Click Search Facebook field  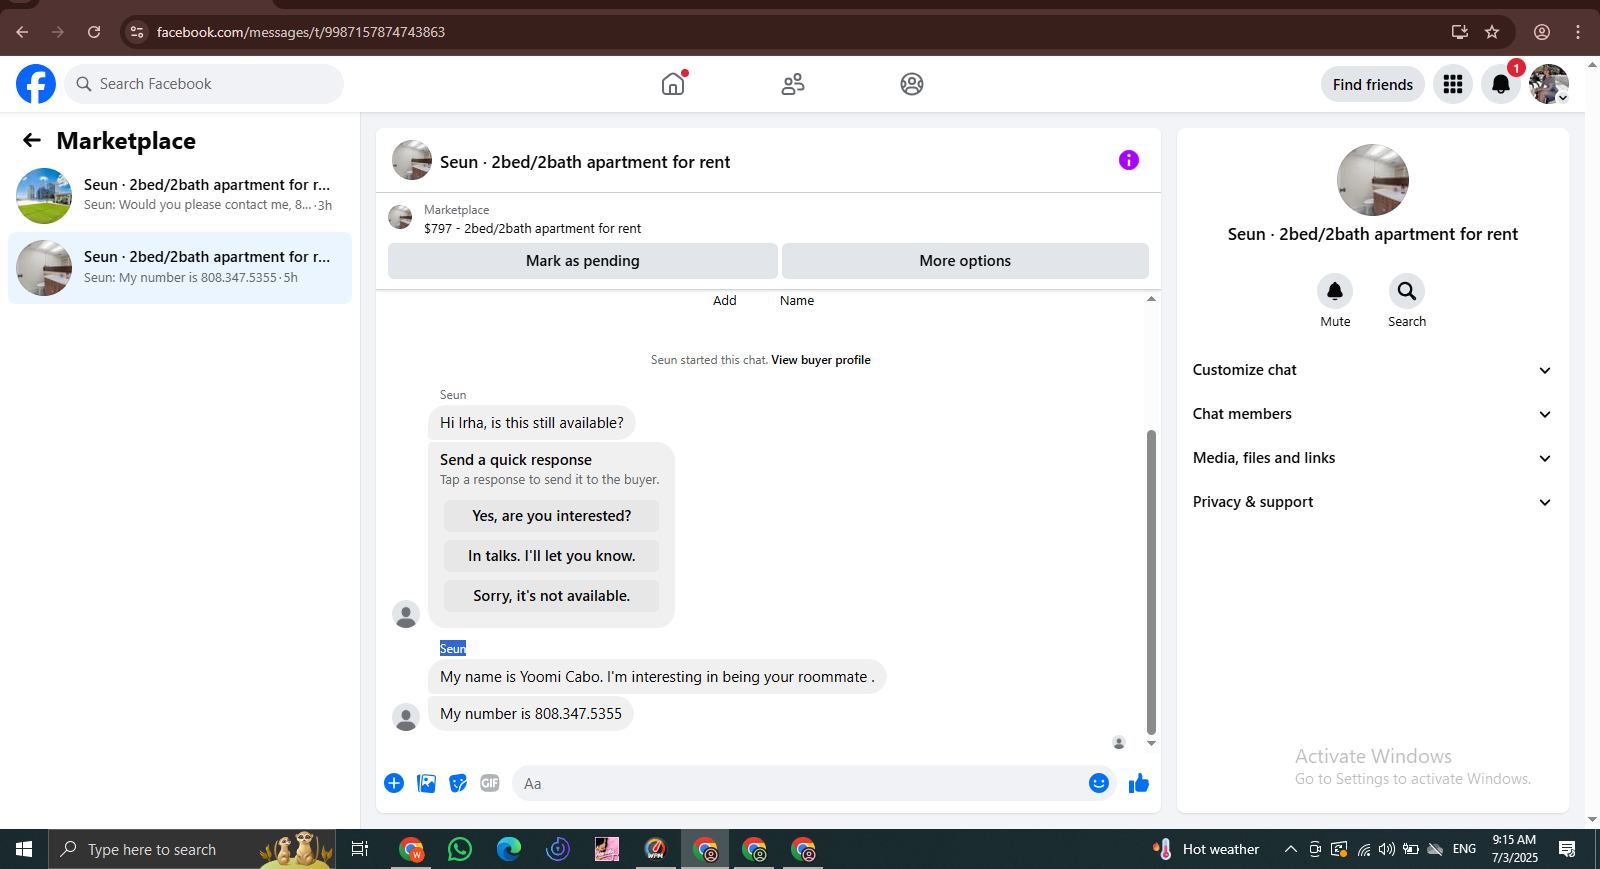[x=204, y=84]
